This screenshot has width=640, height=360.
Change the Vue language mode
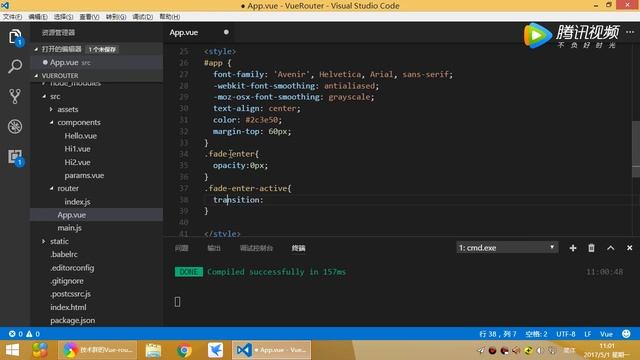pos(606,334)
